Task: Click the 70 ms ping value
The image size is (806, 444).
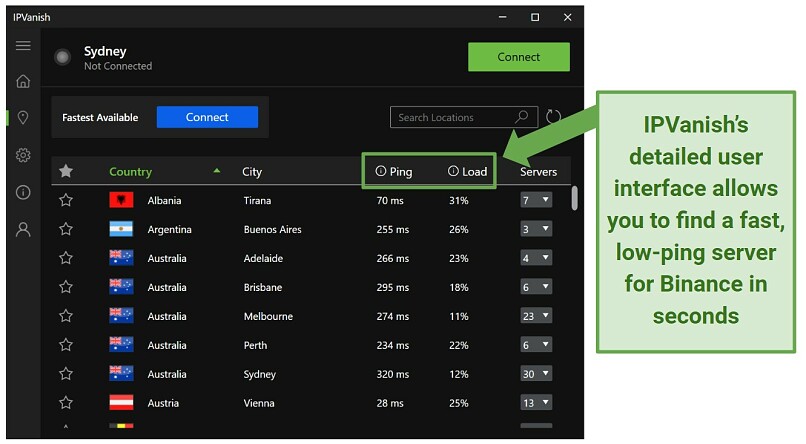Action: [390, 200]
